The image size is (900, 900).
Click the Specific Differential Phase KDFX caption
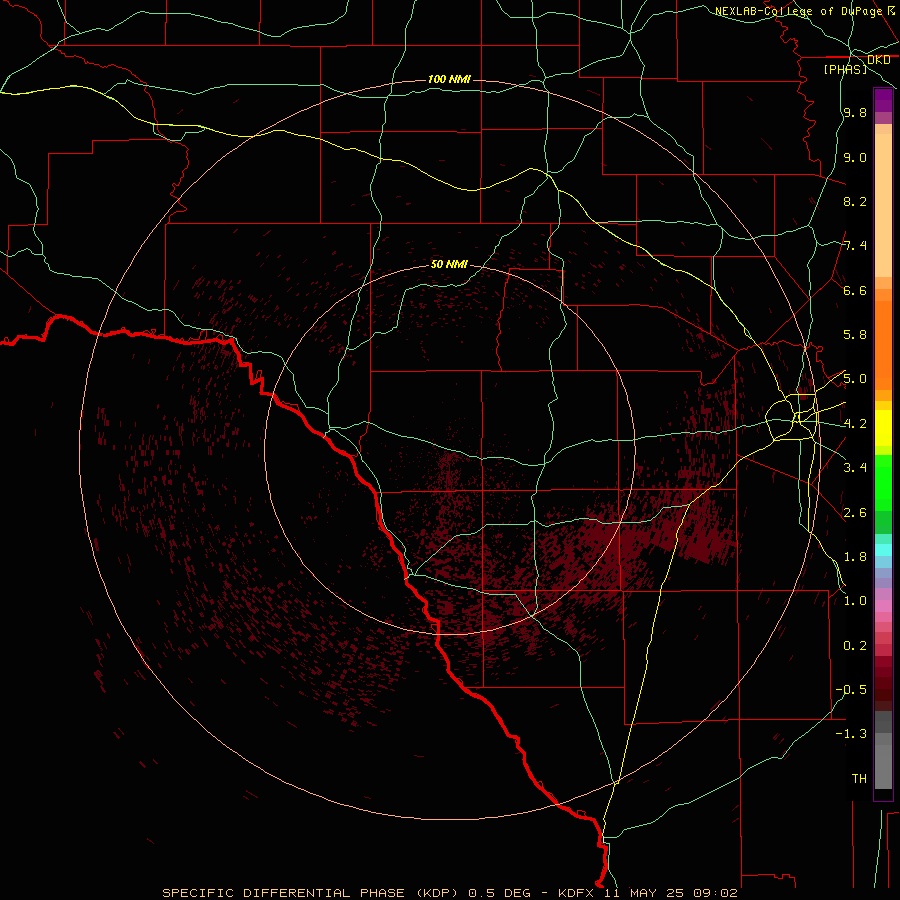coord(449,893)
